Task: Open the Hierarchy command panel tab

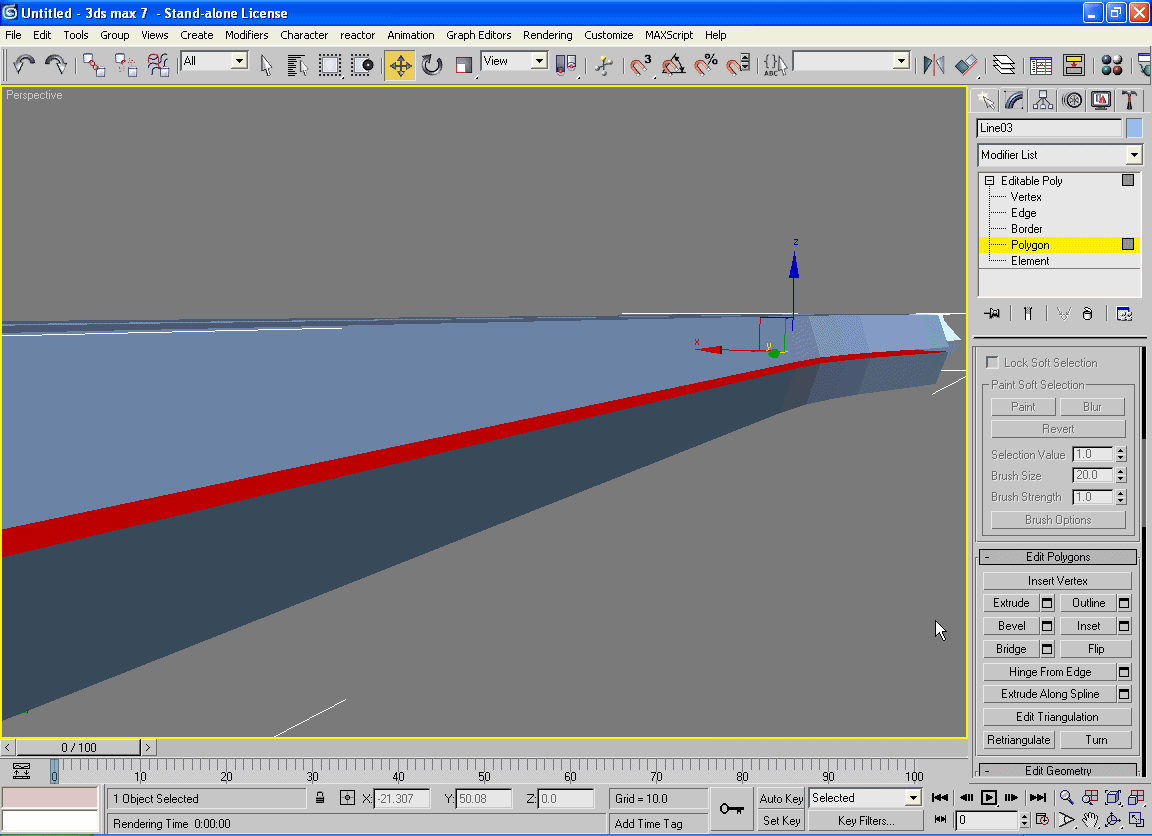Action: pyautogui.click(x=1043, y=100)
